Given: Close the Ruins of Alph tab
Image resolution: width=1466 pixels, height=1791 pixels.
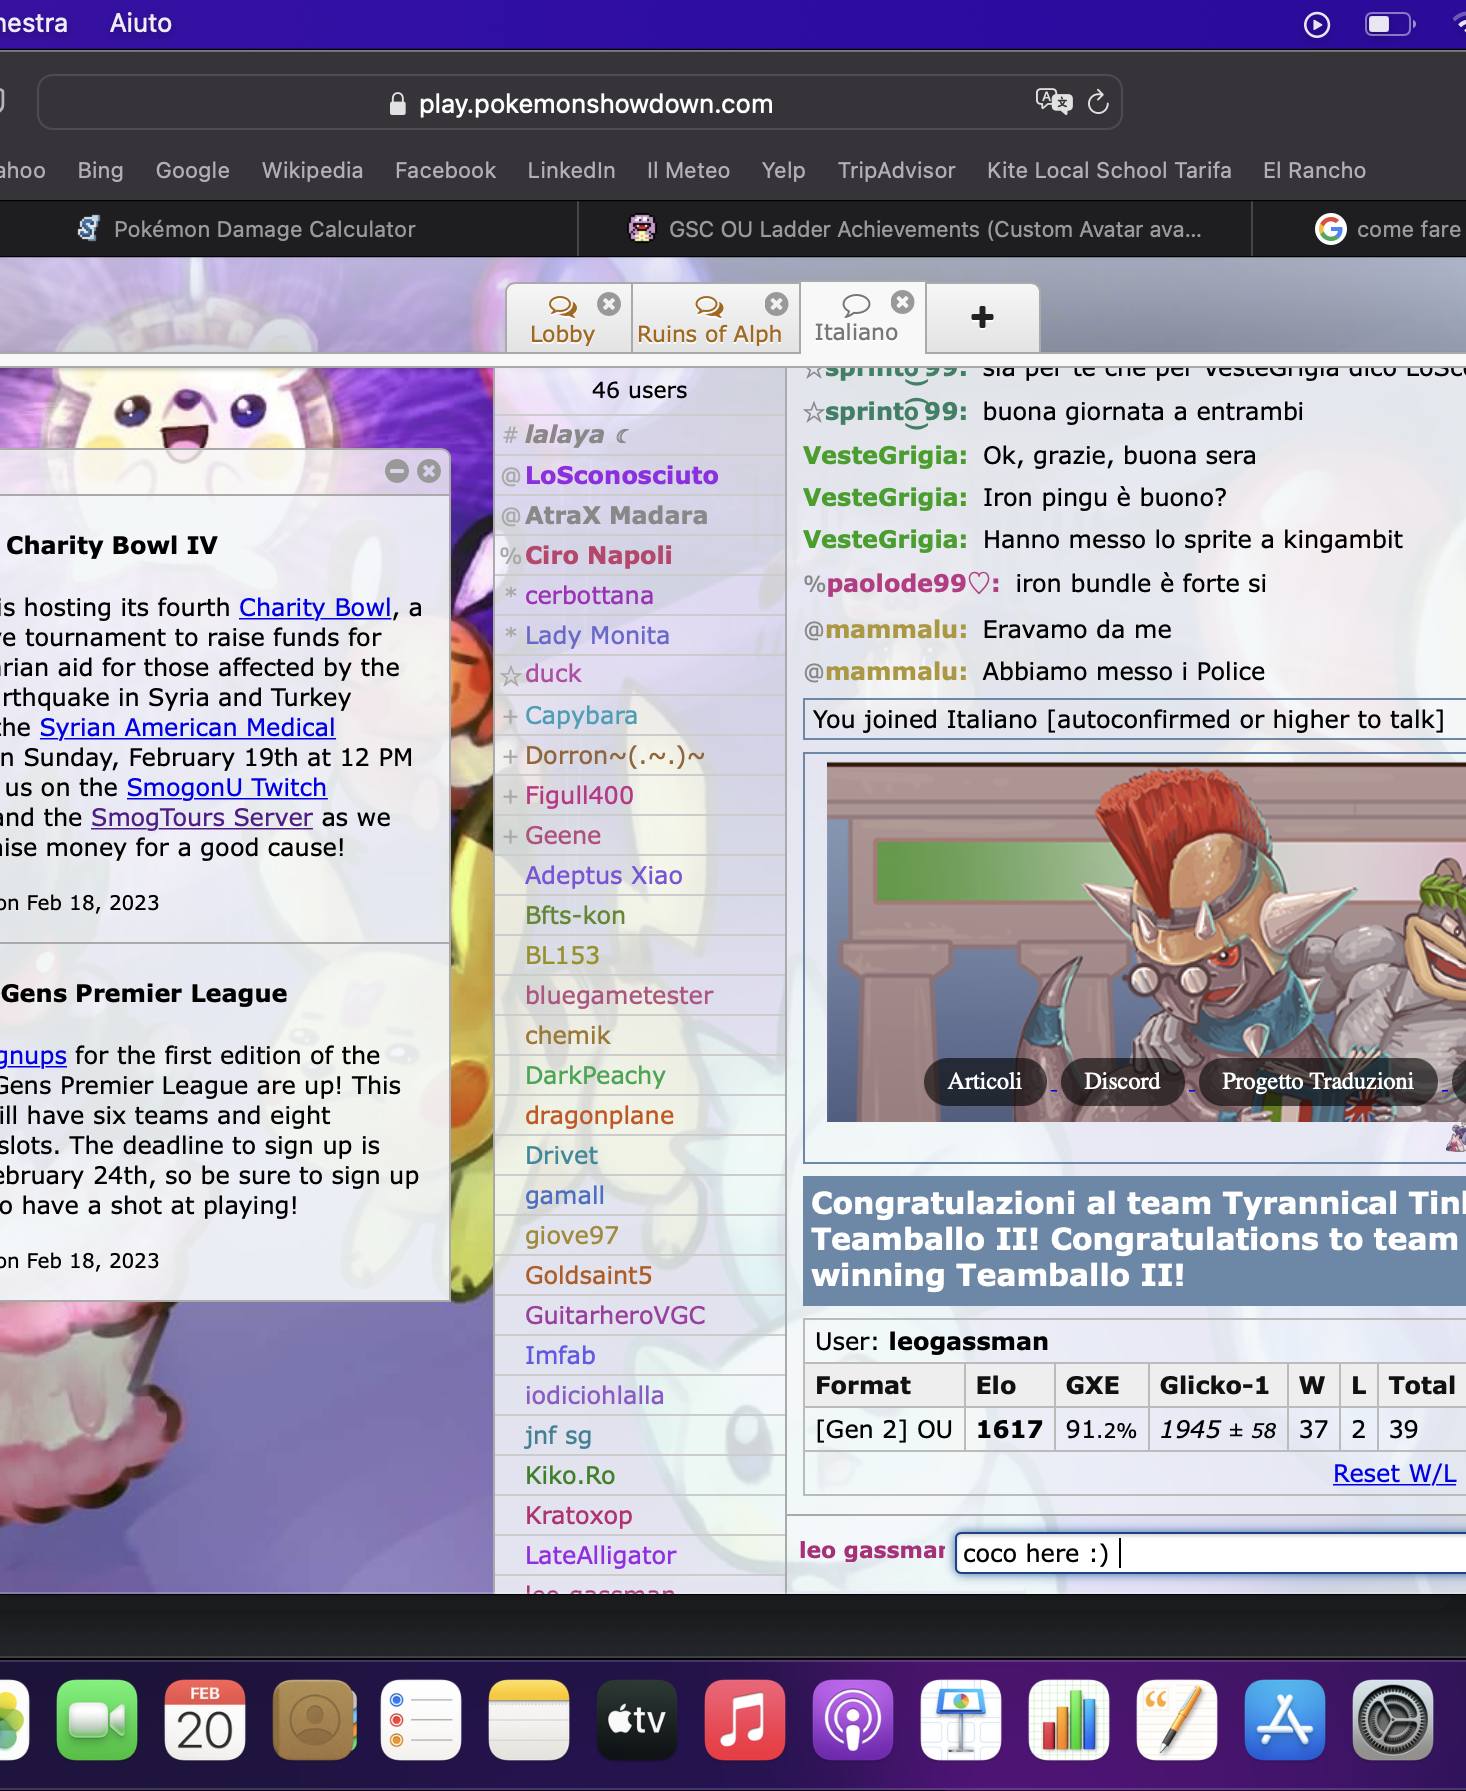Looking at the screenshot, I should [x=776, y=304].
